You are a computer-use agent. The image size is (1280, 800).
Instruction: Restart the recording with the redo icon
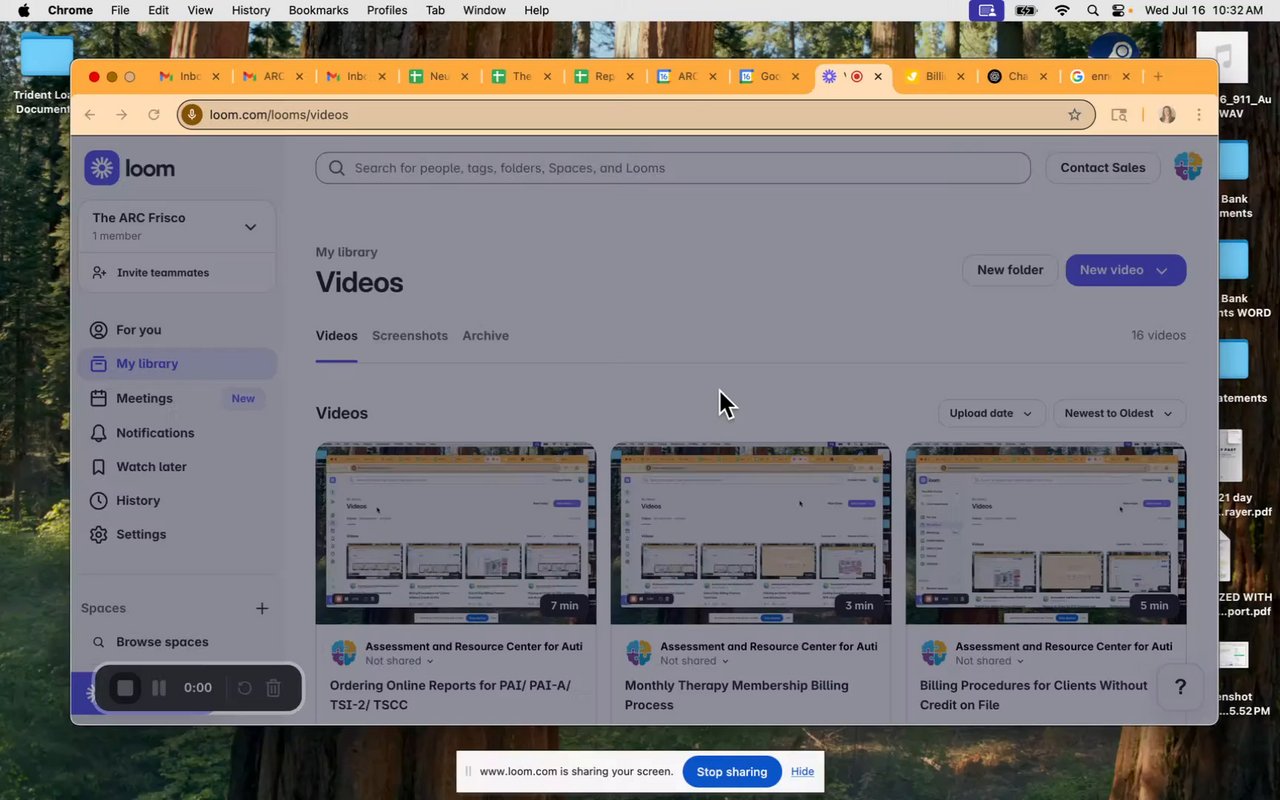[244, 688]
